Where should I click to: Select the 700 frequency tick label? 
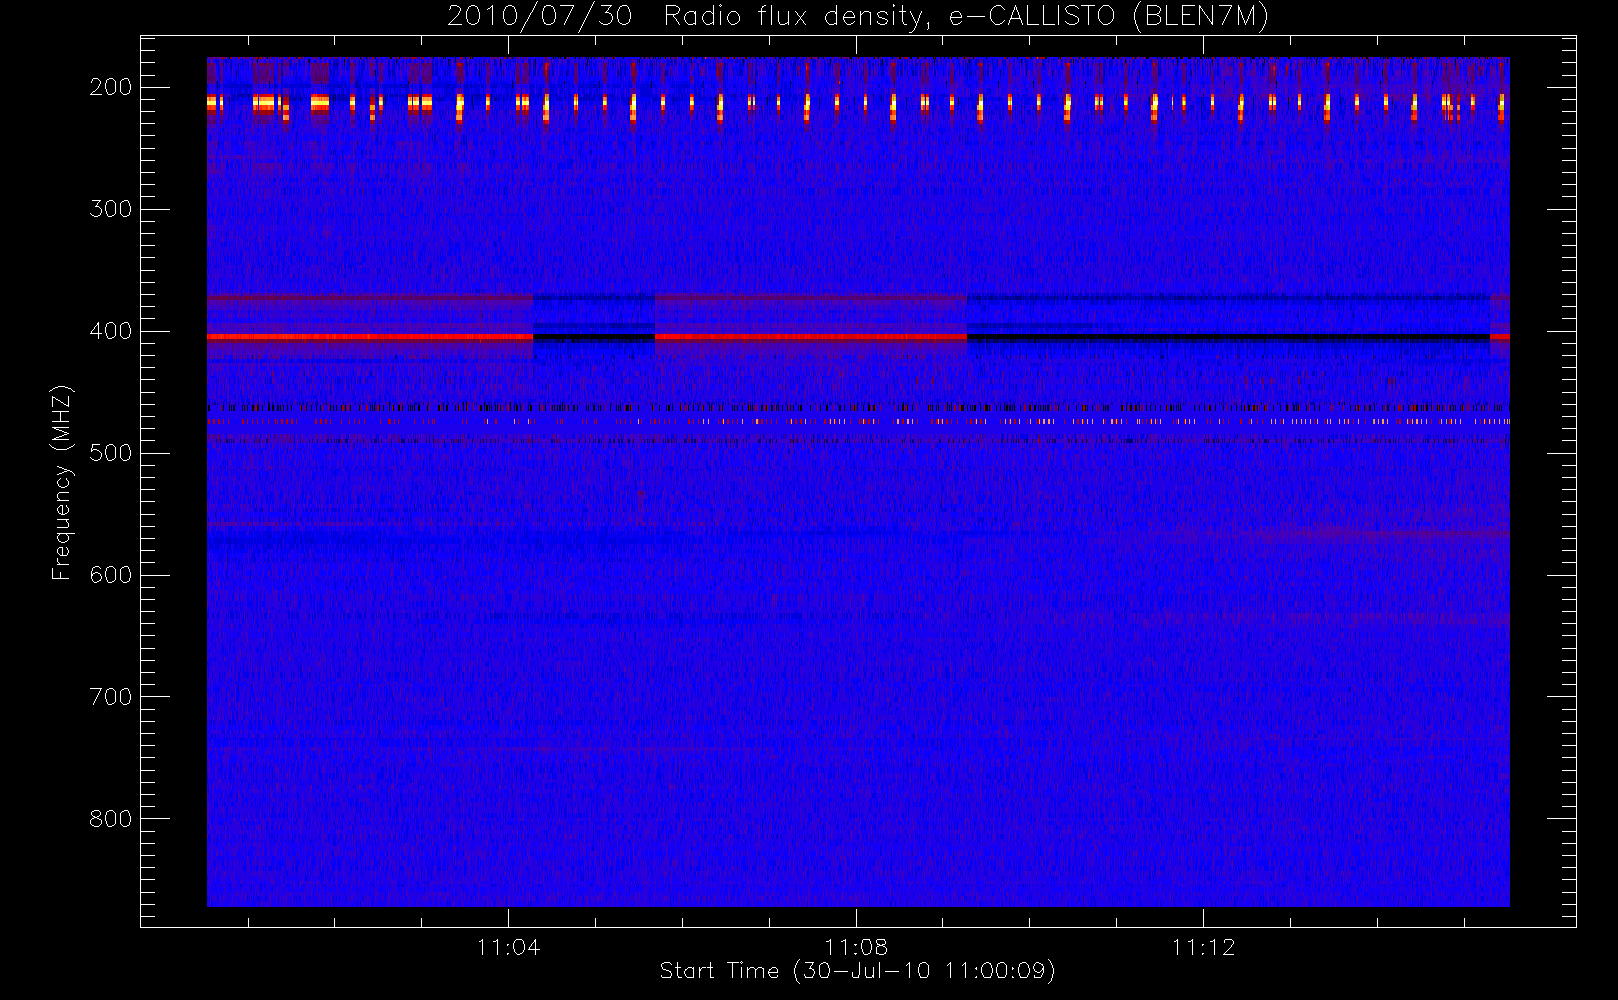111,697
